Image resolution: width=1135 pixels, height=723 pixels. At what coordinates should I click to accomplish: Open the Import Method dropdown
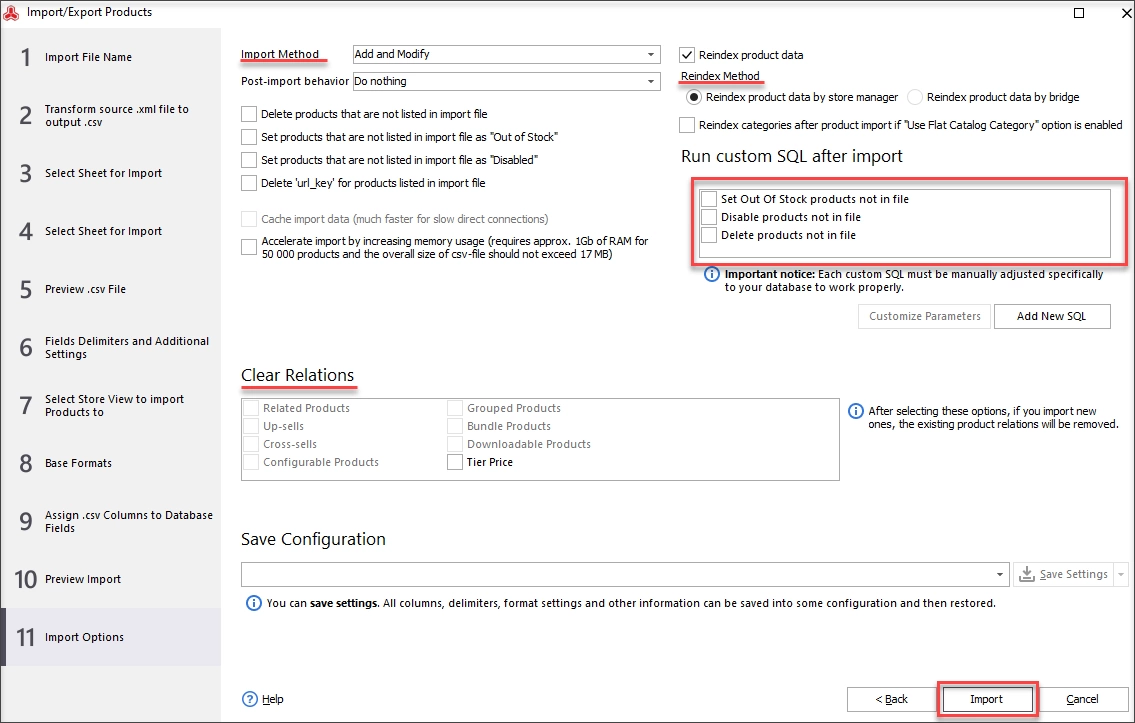click(x=650, y=54)
